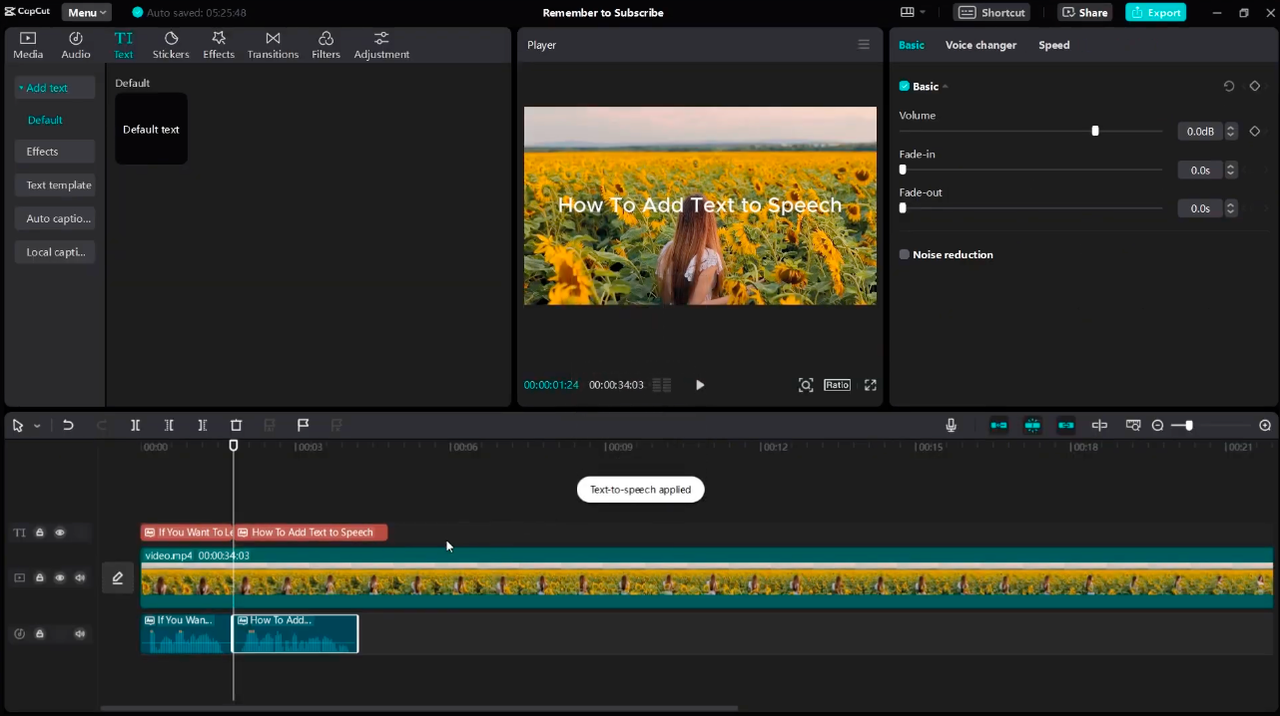The height and width of the screenshot is (716, 1280).
Task: Expand the selection tool dropdown arrow
Action: point(37,426)
